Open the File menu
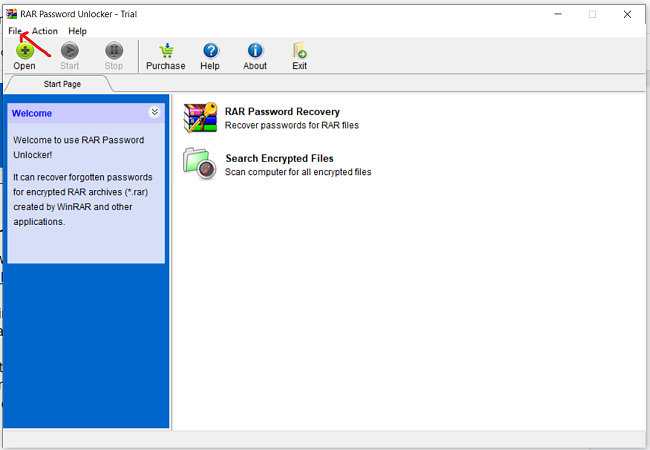This screenshot has height=450, width=650. point(15,31)
